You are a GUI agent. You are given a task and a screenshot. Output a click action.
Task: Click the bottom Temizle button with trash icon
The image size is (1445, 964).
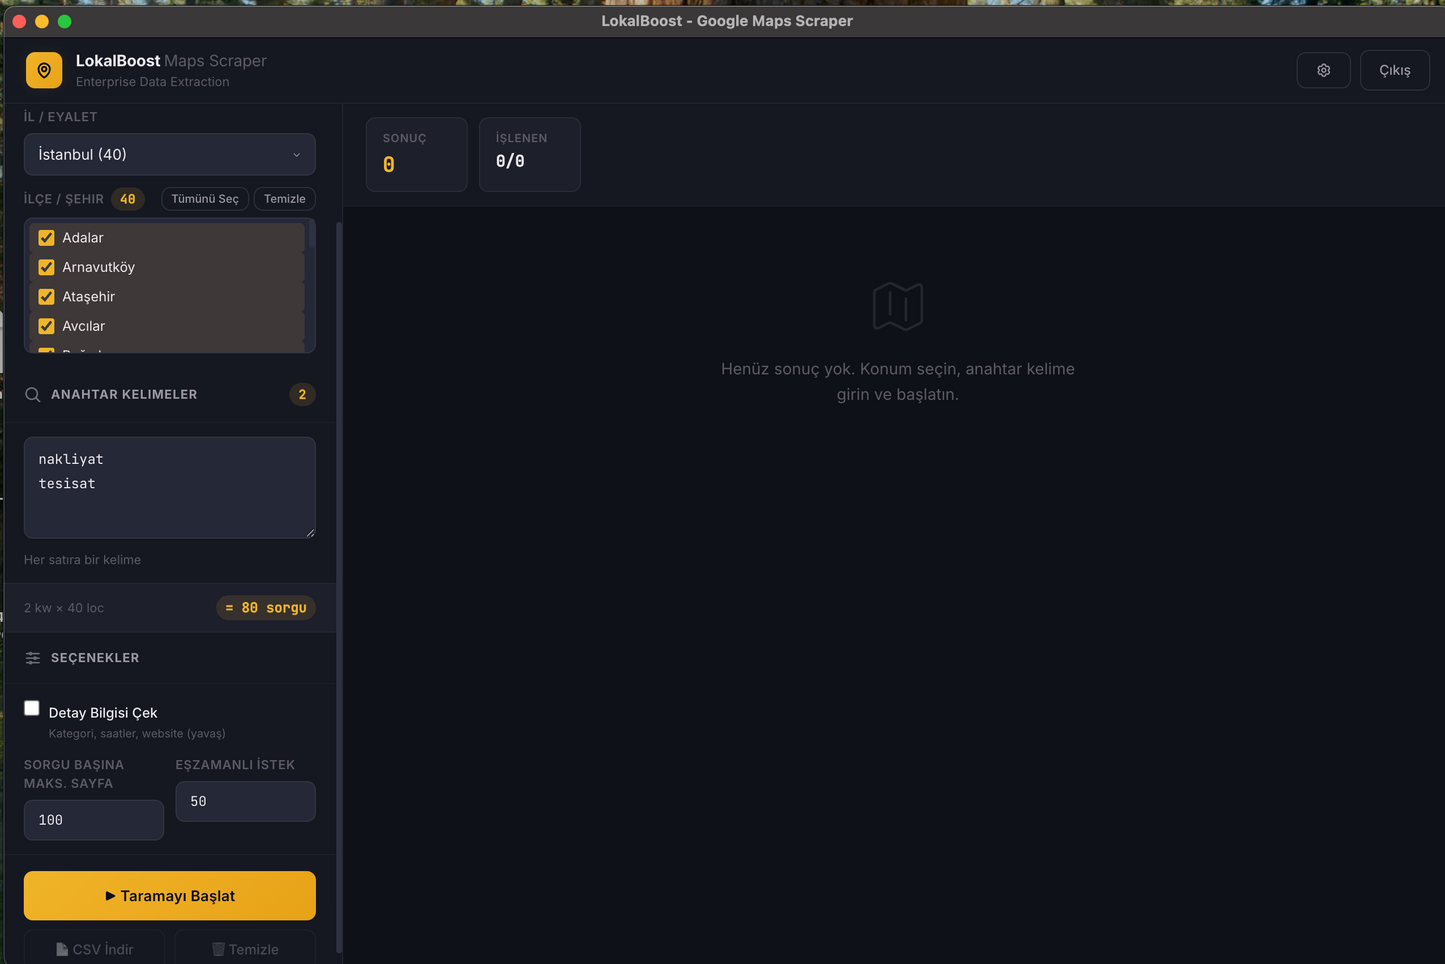pos(245,949)
